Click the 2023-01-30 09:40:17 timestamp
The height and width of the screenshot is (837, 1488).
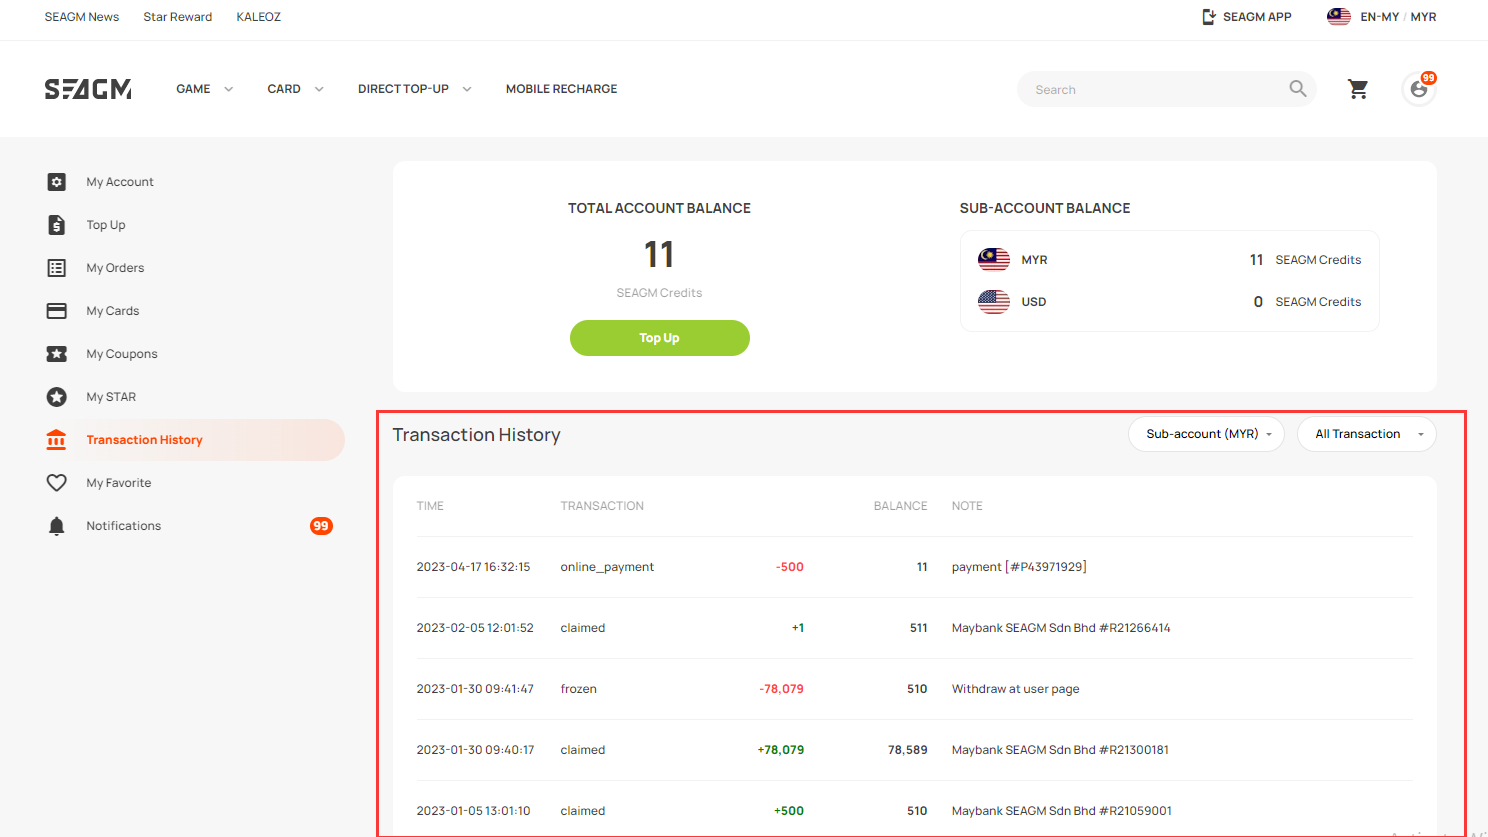tap(476, 750)
